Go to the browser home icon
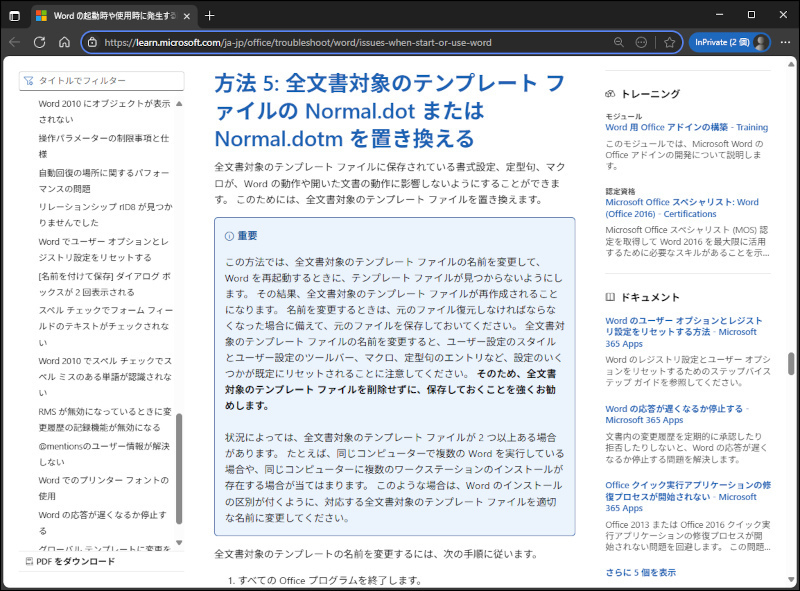Image resolution: width=800 pixels, height=591 pixels. [64, 42]
